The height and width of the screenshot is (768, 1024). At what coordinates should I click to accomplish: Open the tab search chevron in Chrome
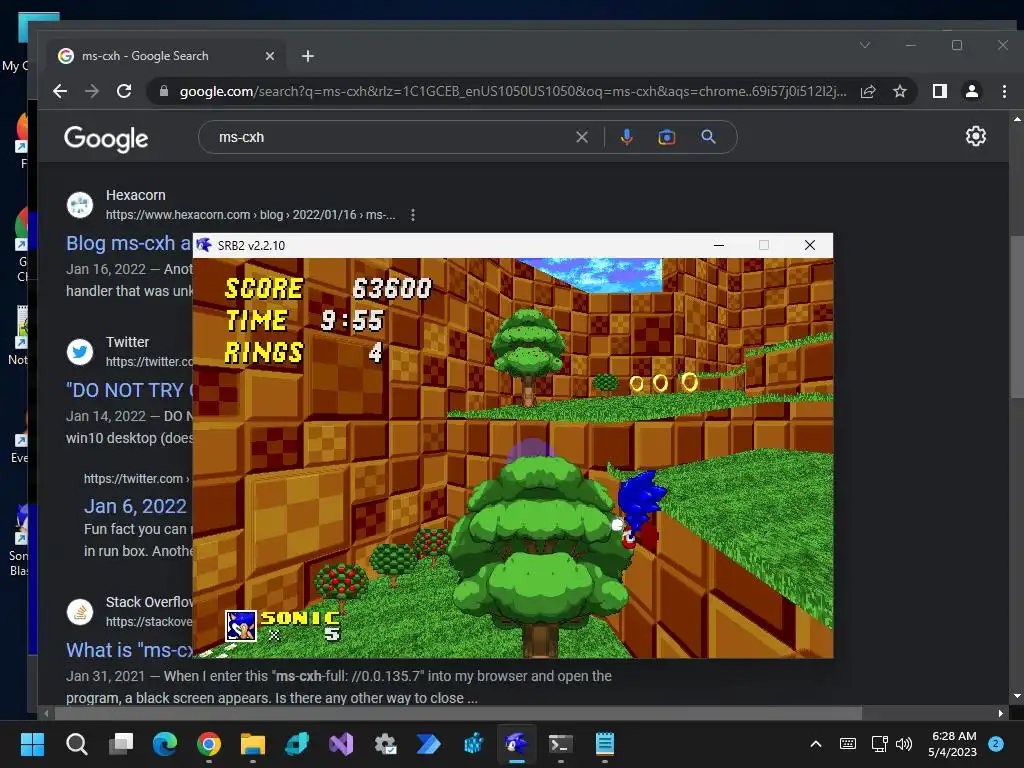tap(865, 45)
